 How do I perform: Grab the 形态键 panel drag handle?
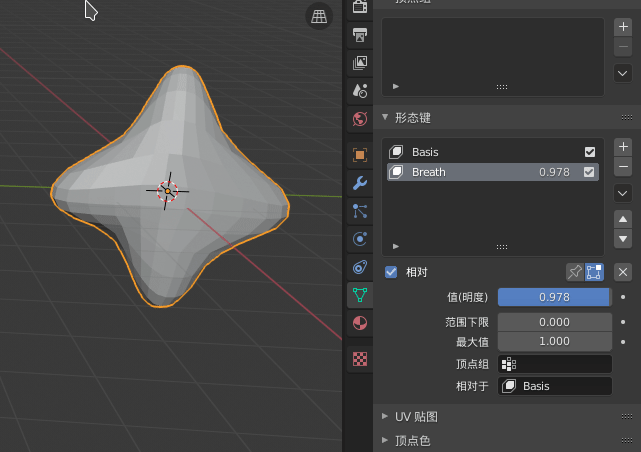pos(627,118)
